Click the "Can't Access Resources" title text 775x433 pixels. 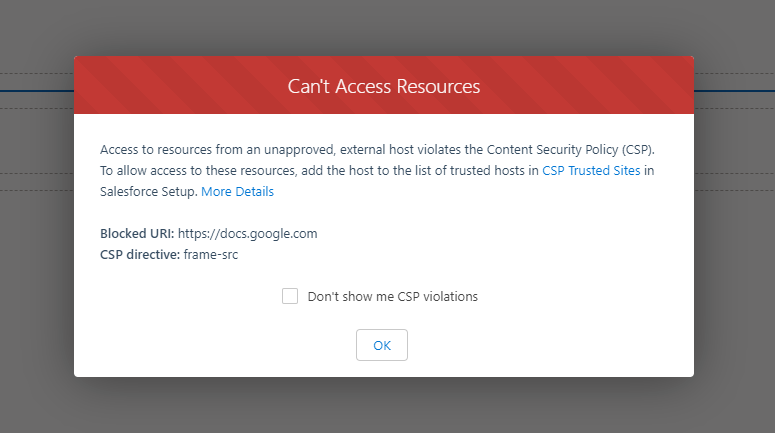[384, 86]
